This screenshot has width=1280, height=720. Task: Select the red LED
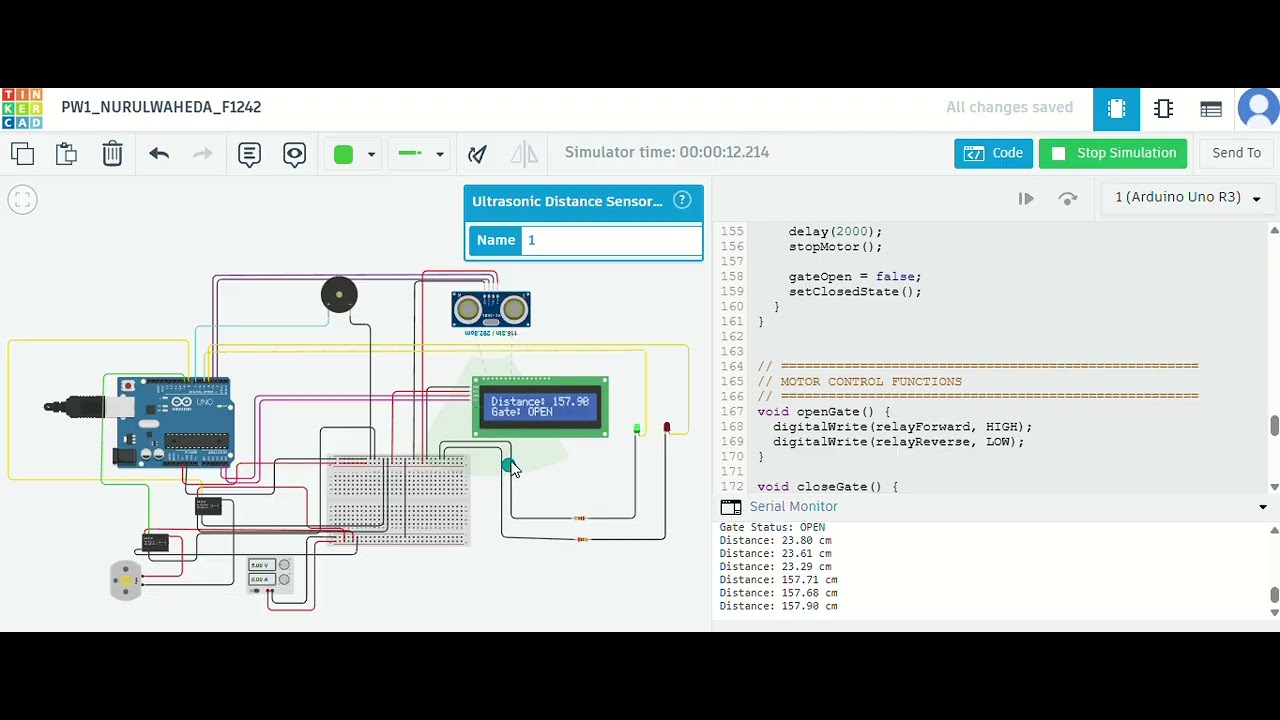point(667,428)
